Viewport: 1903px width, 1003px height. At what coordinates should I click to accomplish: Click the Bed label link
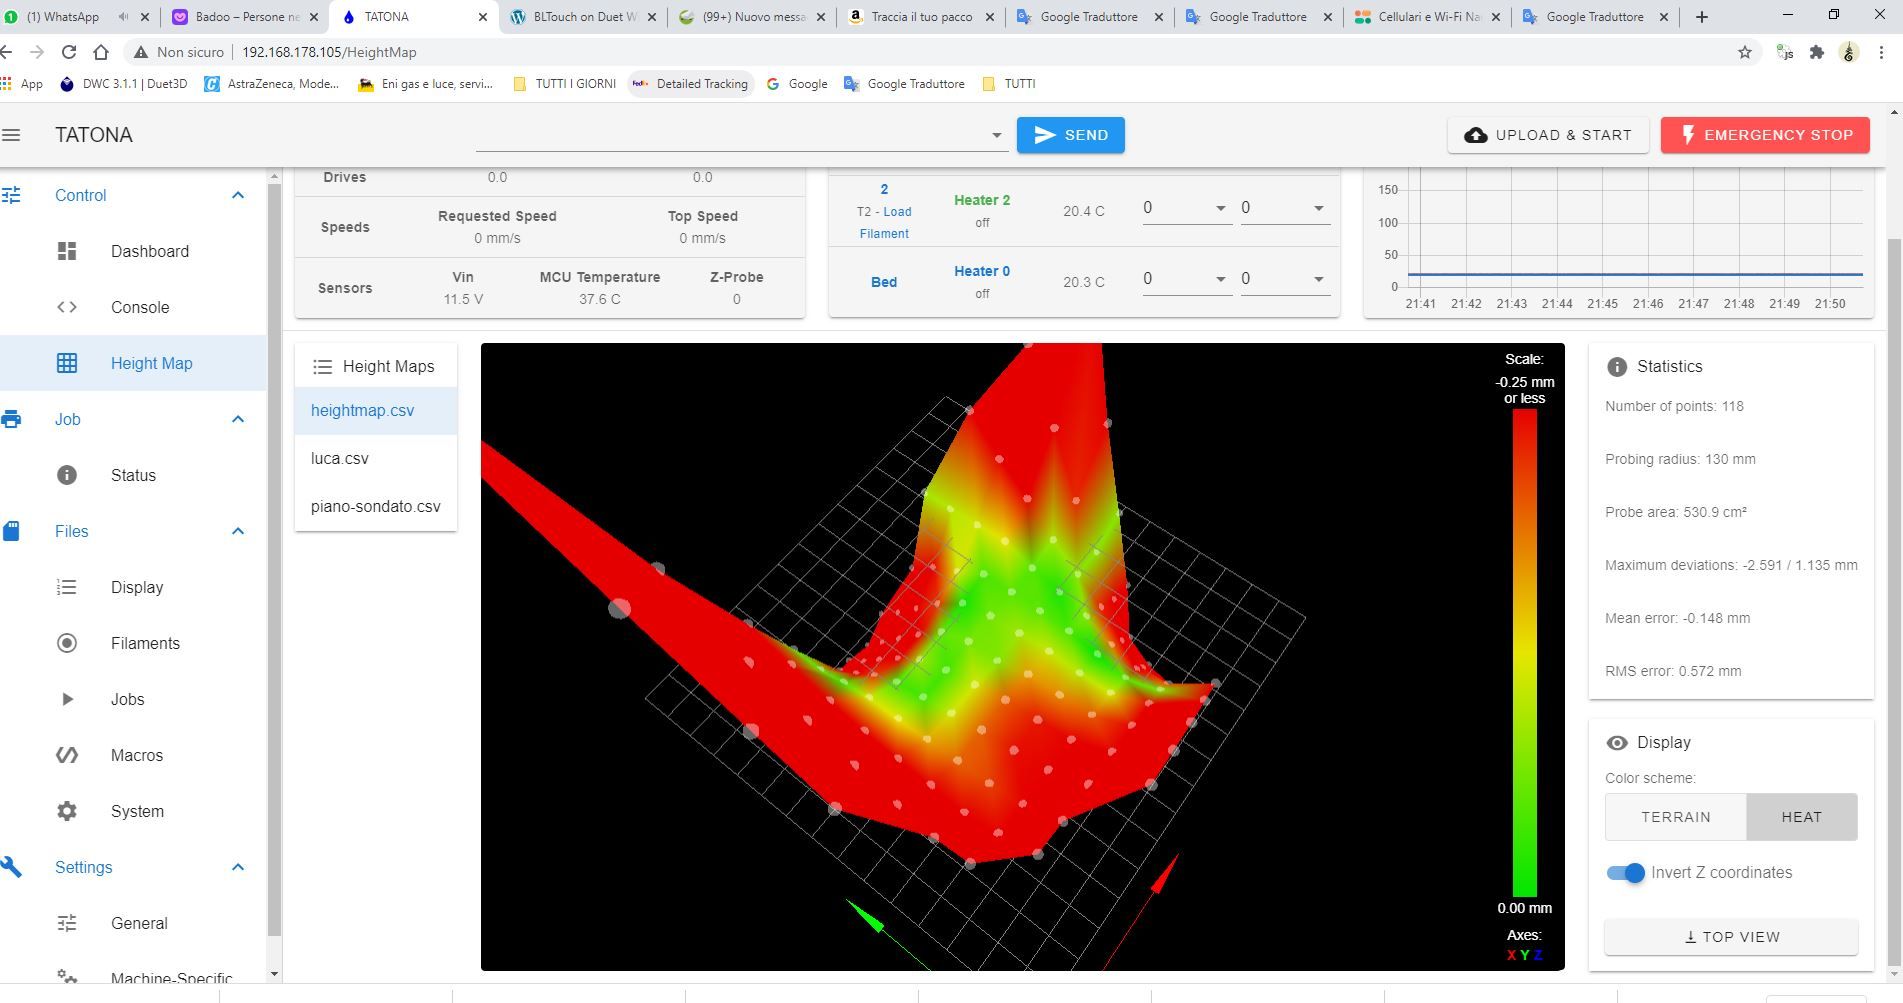click(884, 282)
